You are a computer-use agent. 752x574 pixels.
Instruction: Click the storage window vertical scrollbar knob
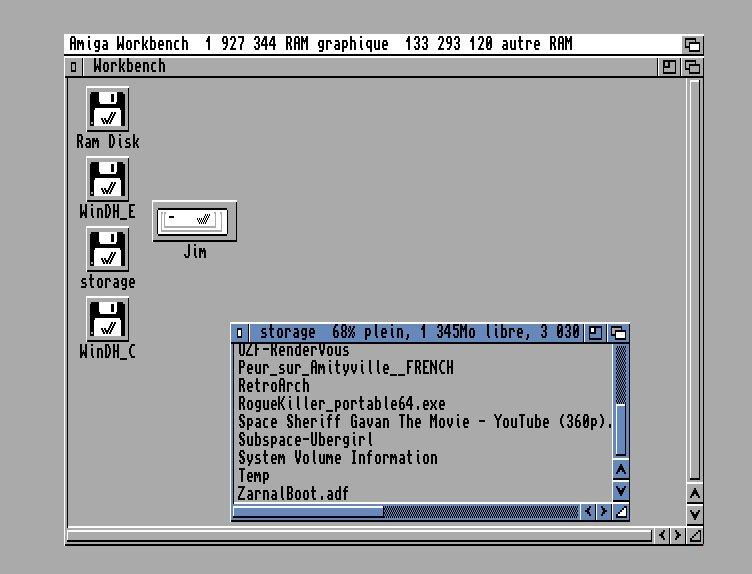point(621,430)
